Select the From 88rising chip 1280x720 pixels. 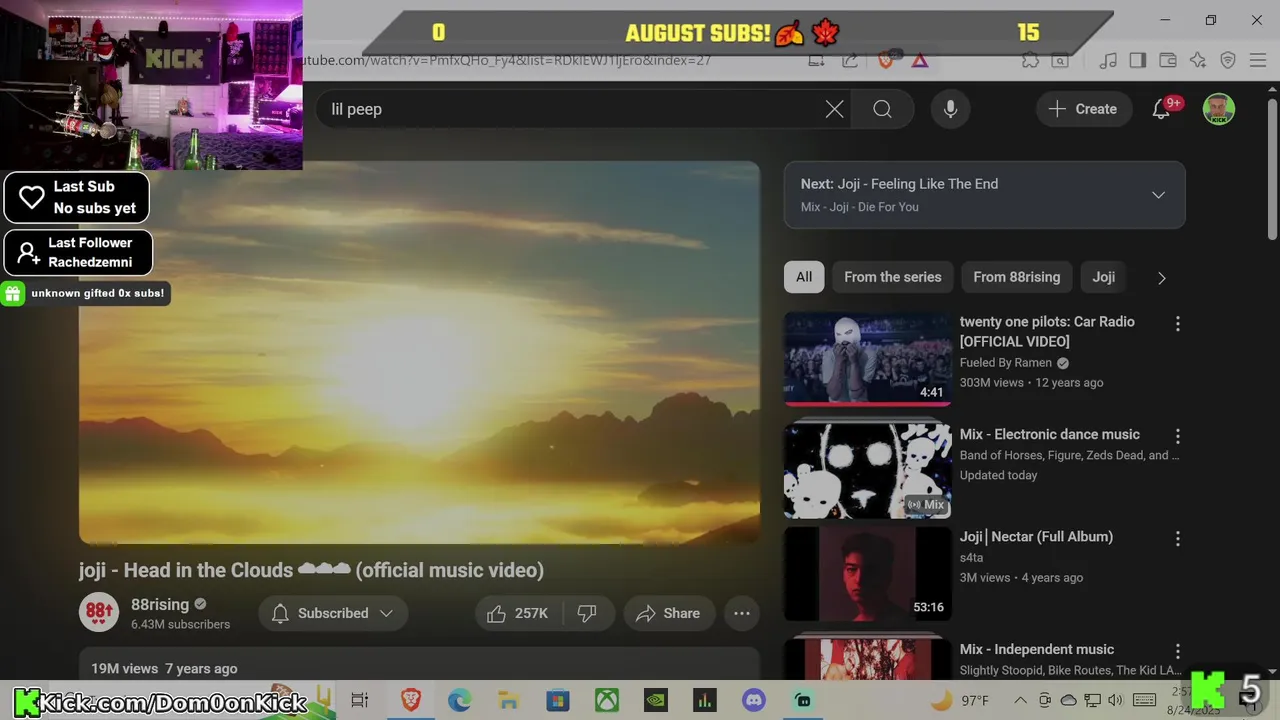[x=1016, y=277]
